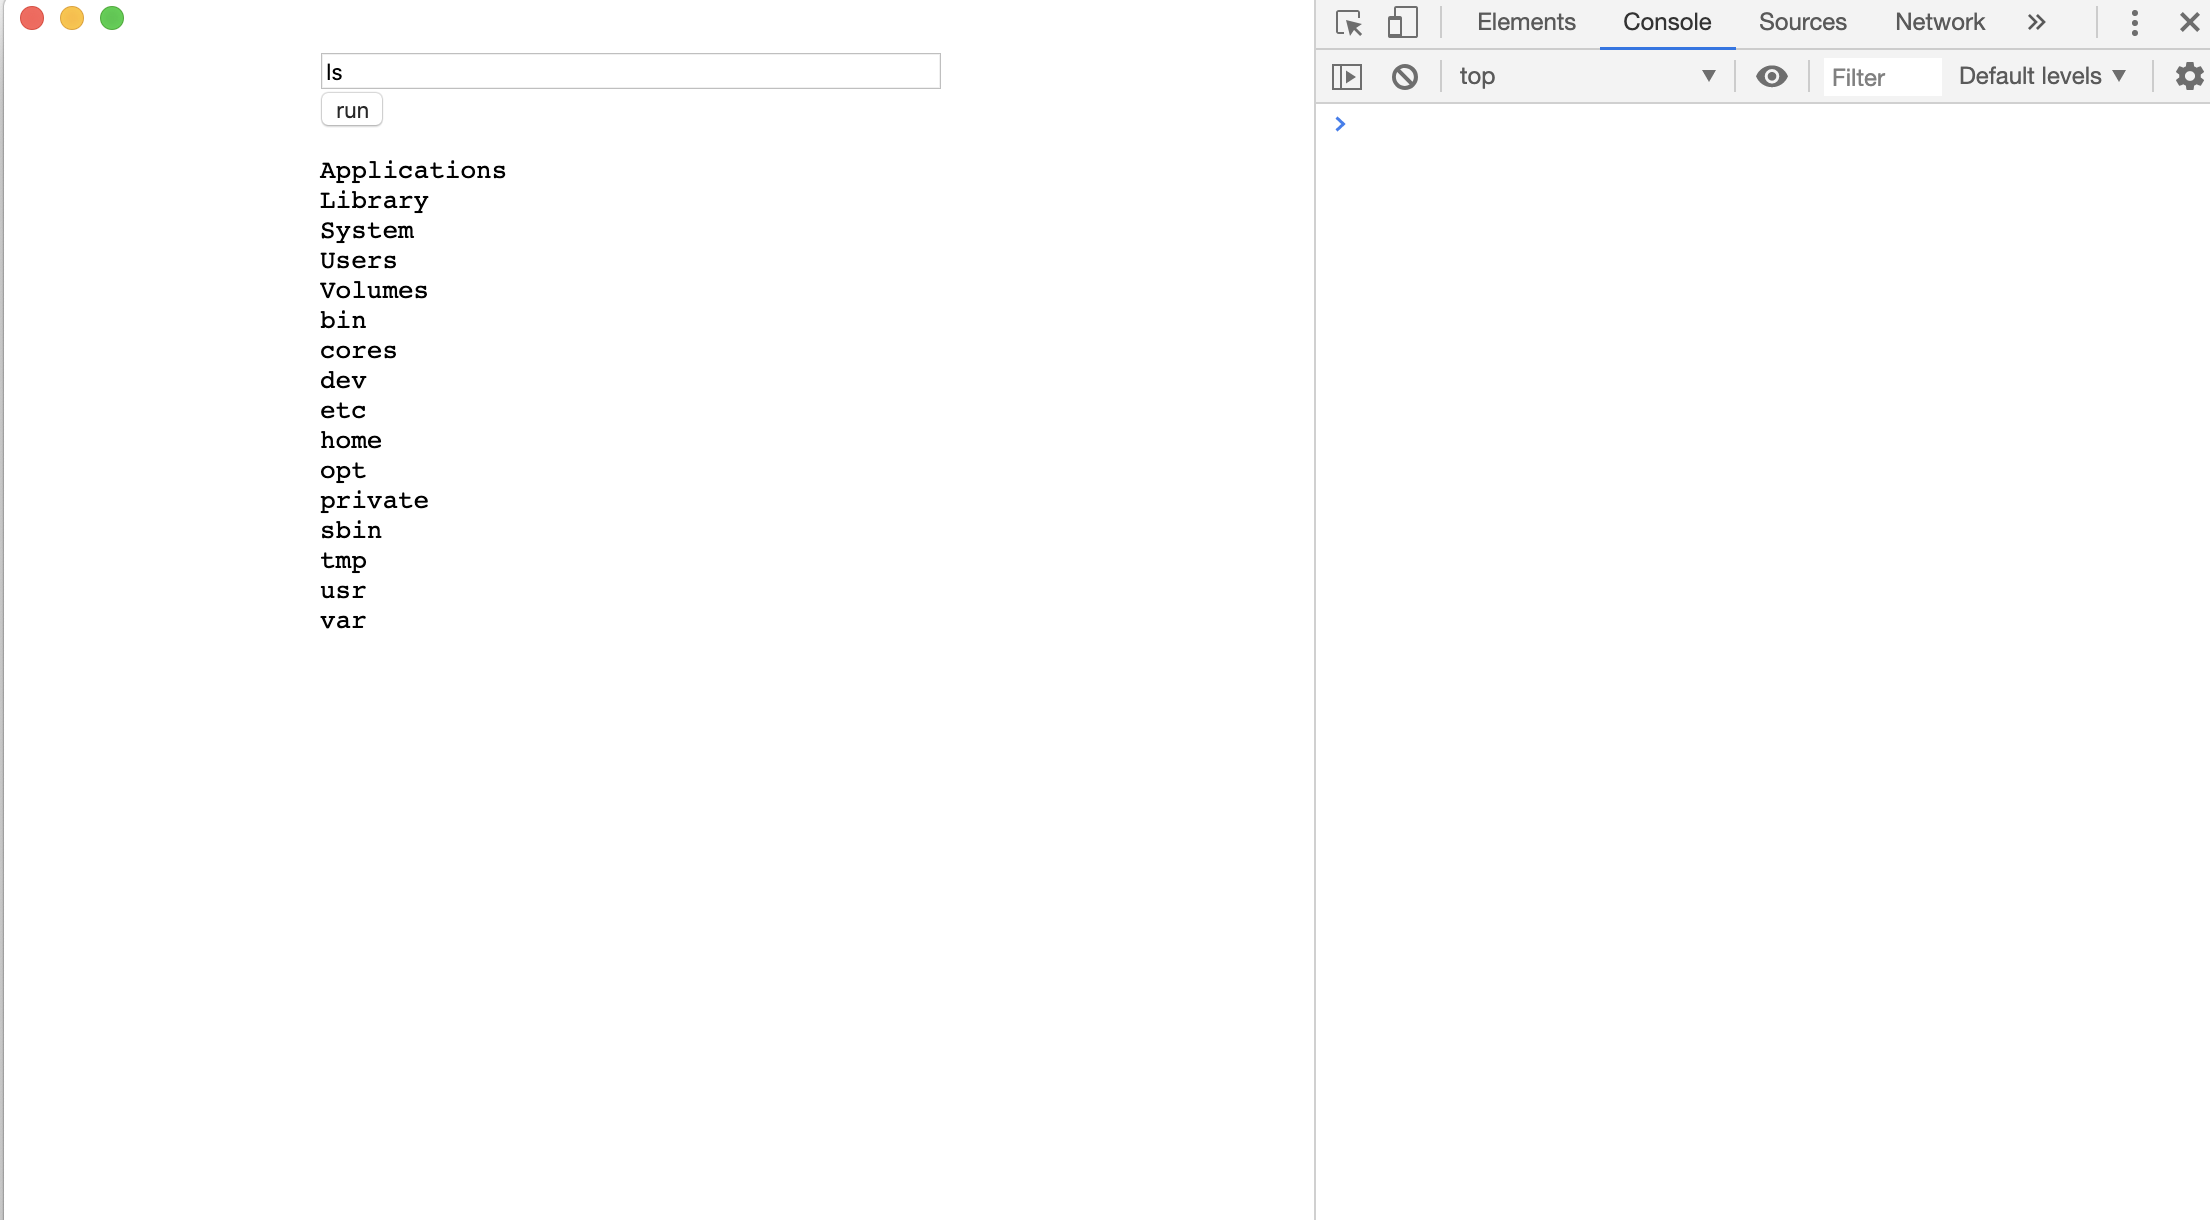
Task: Click the bin output line
Action: click(x=343, y=320)
